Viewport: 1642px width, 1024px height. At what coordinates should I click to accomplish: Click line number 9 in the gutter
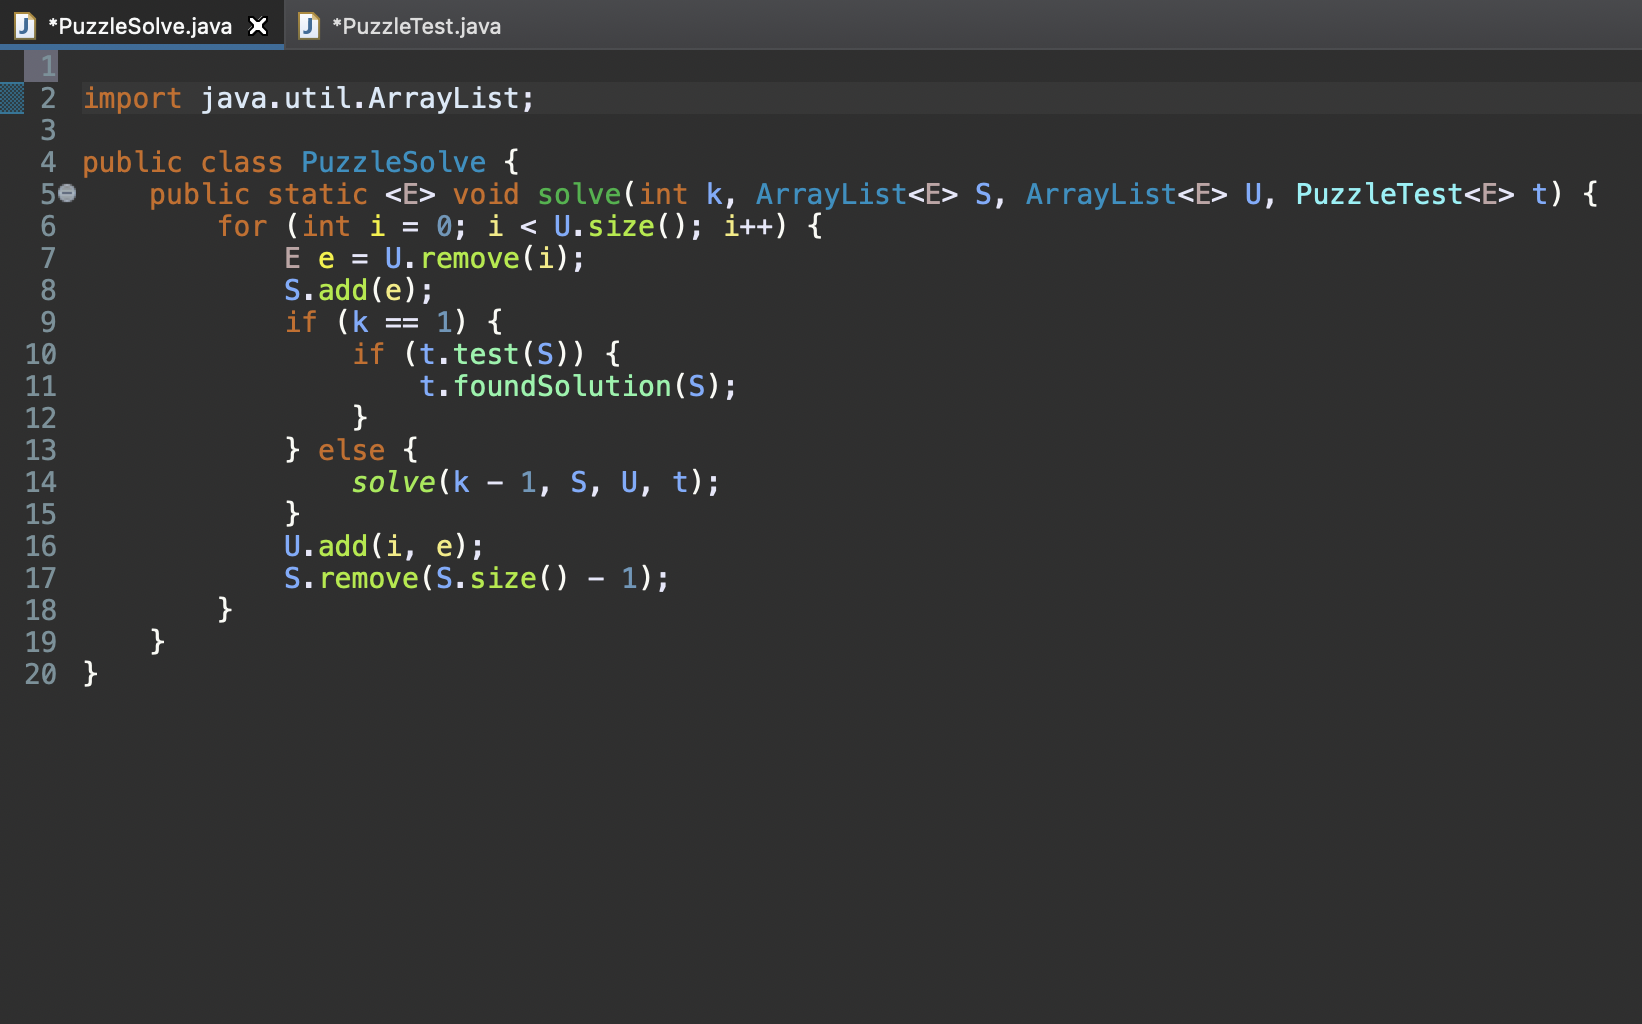47,322
